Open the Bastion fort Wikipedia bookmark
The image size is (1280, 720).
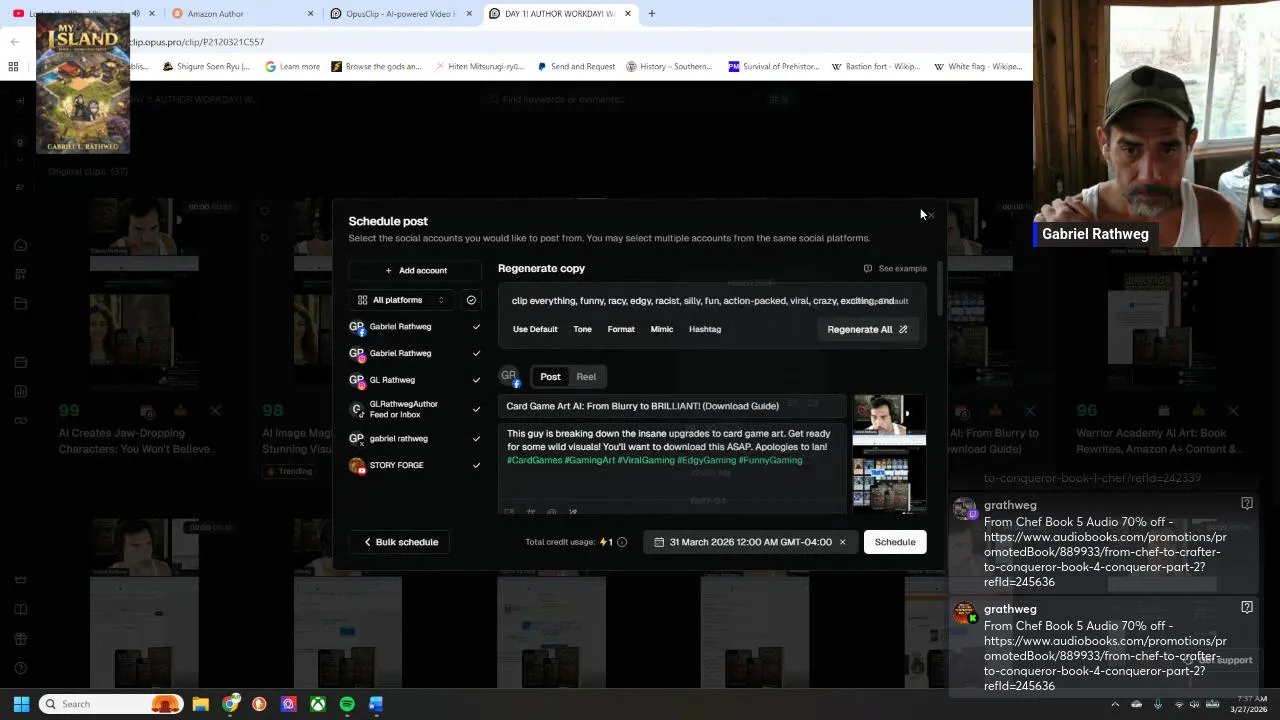click(x=876, y=66)
